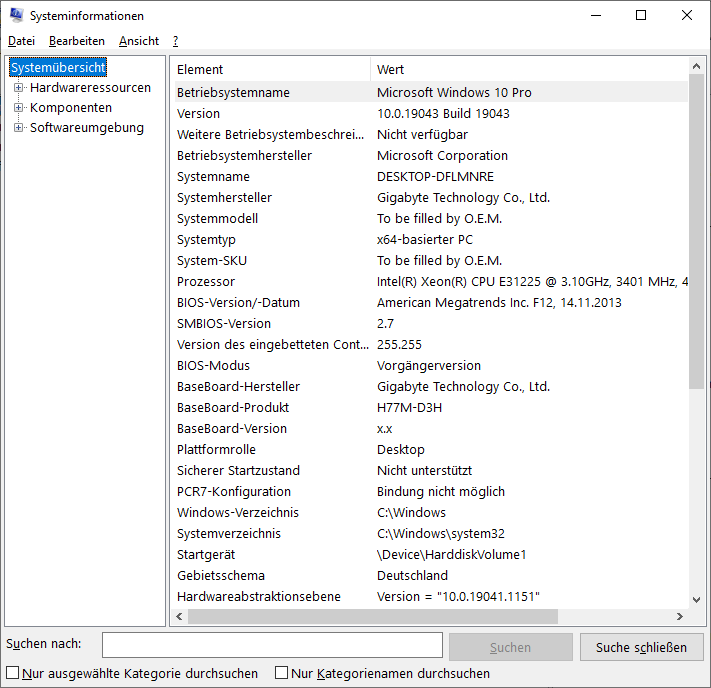Screen dimensions: 711x688
Task: Open the Bearbeiten menu
Action: coord(77,41)
